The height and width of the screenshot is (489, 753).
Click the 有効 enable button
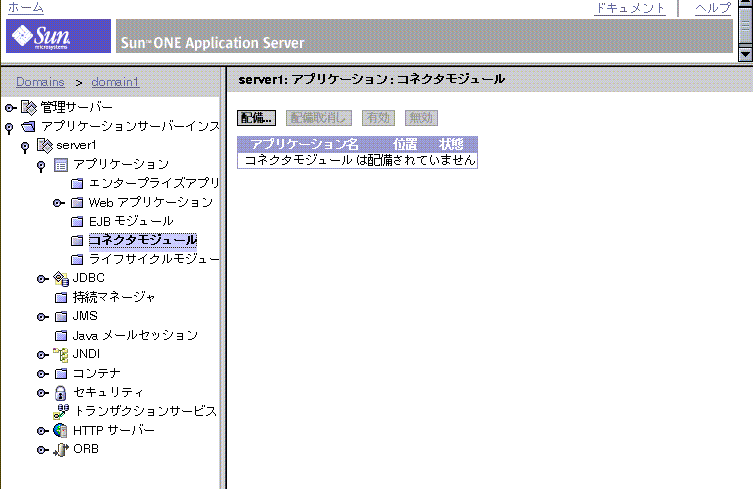(378, 118)
